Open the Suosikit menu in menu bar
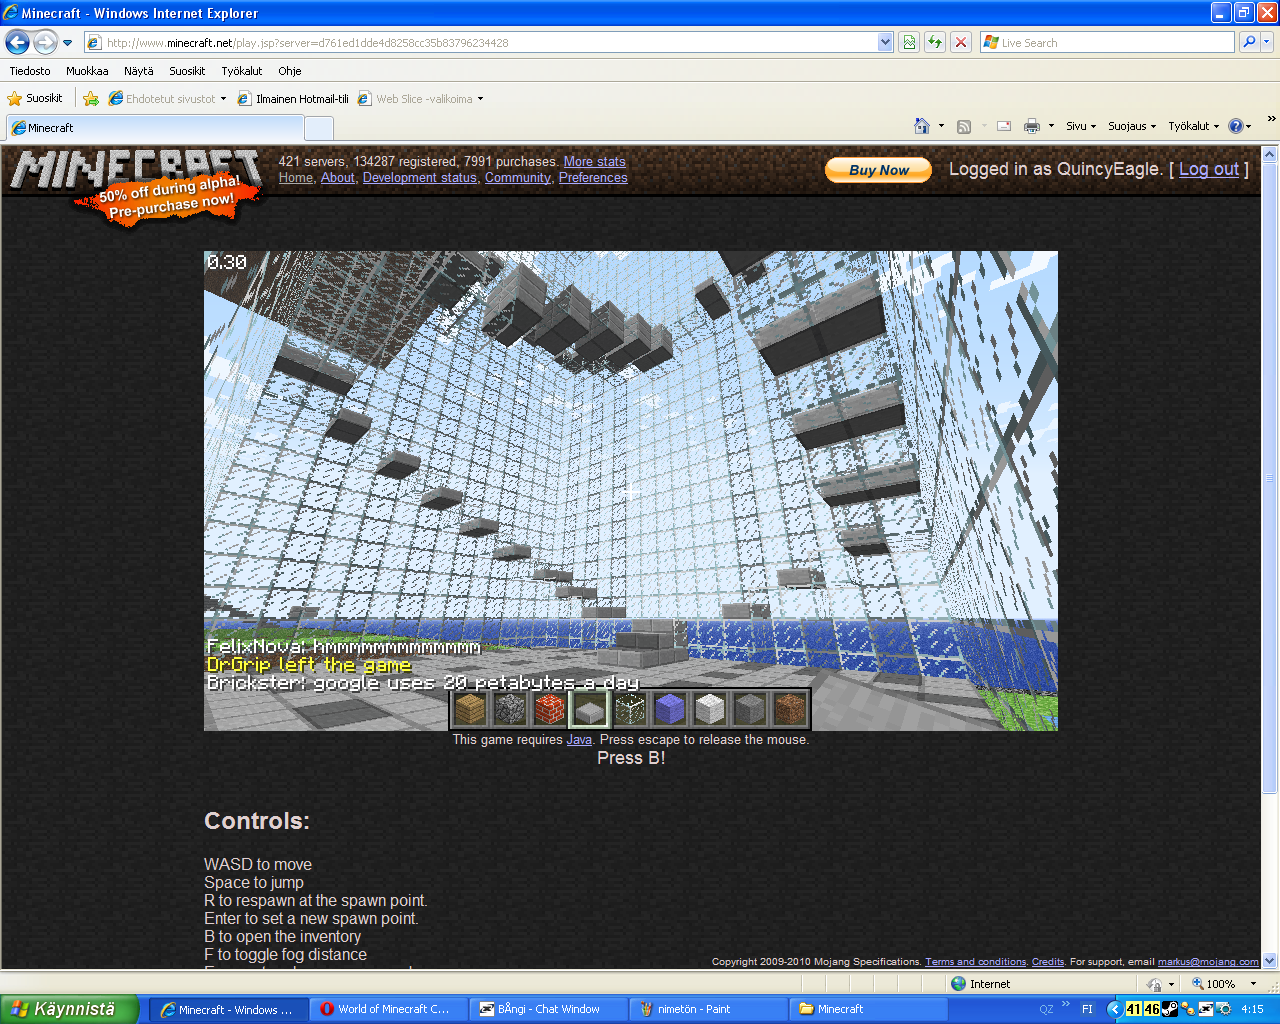This screenshot has width=1280, height=1024. (x=187, y=71)
